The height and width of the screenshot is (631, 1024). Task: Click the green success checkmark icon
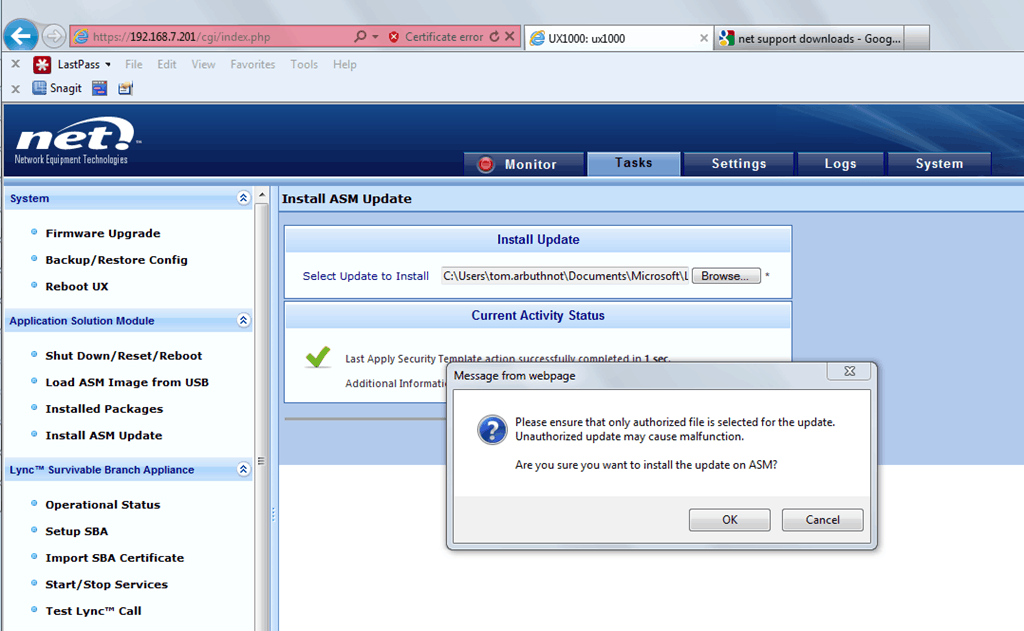click(317, 356)
